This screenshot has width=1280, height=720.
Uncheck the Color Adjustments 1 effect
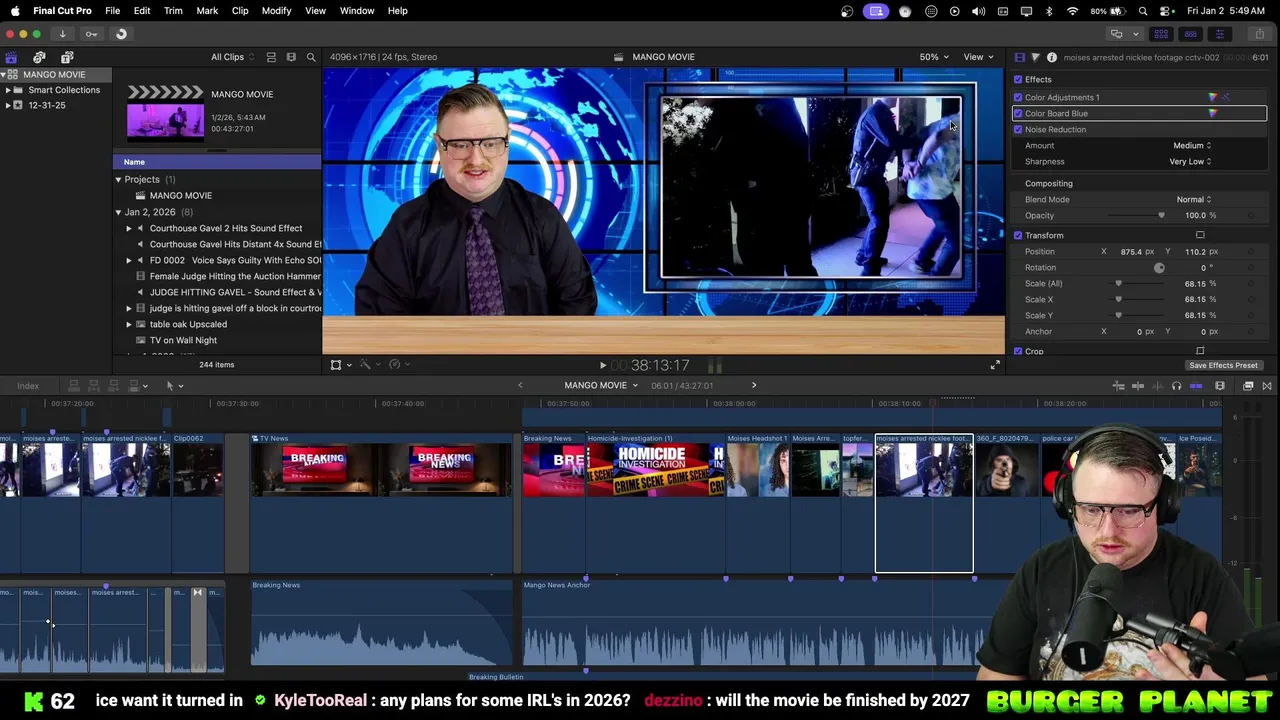pos(1018,97)
